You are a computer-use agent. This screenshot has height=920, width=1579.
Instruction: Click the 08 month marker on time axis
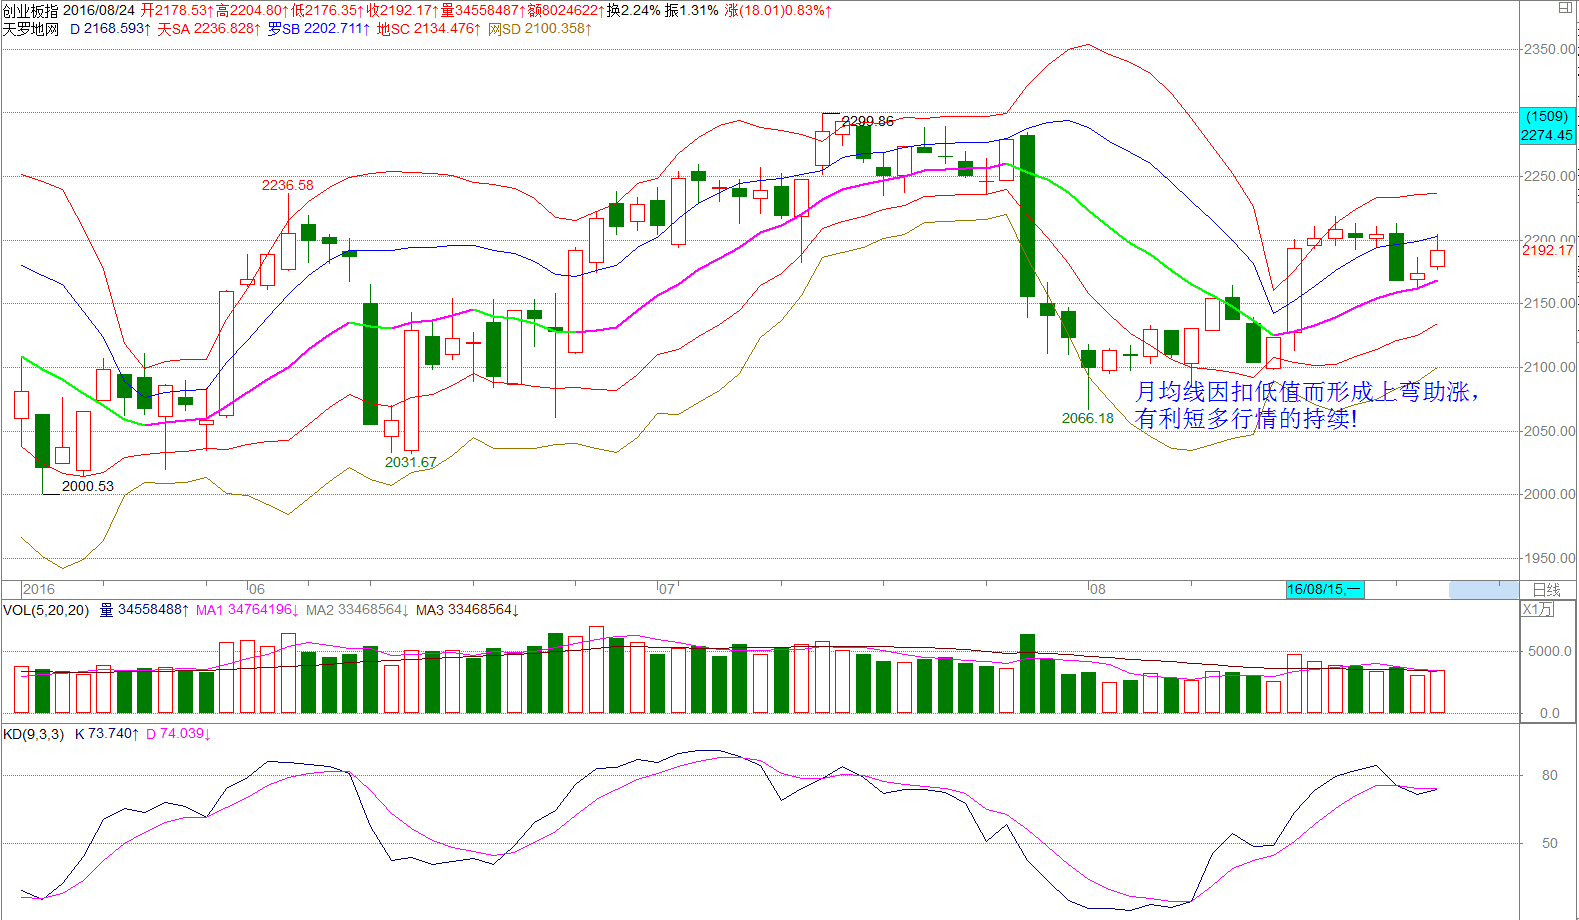[1097, 590]
